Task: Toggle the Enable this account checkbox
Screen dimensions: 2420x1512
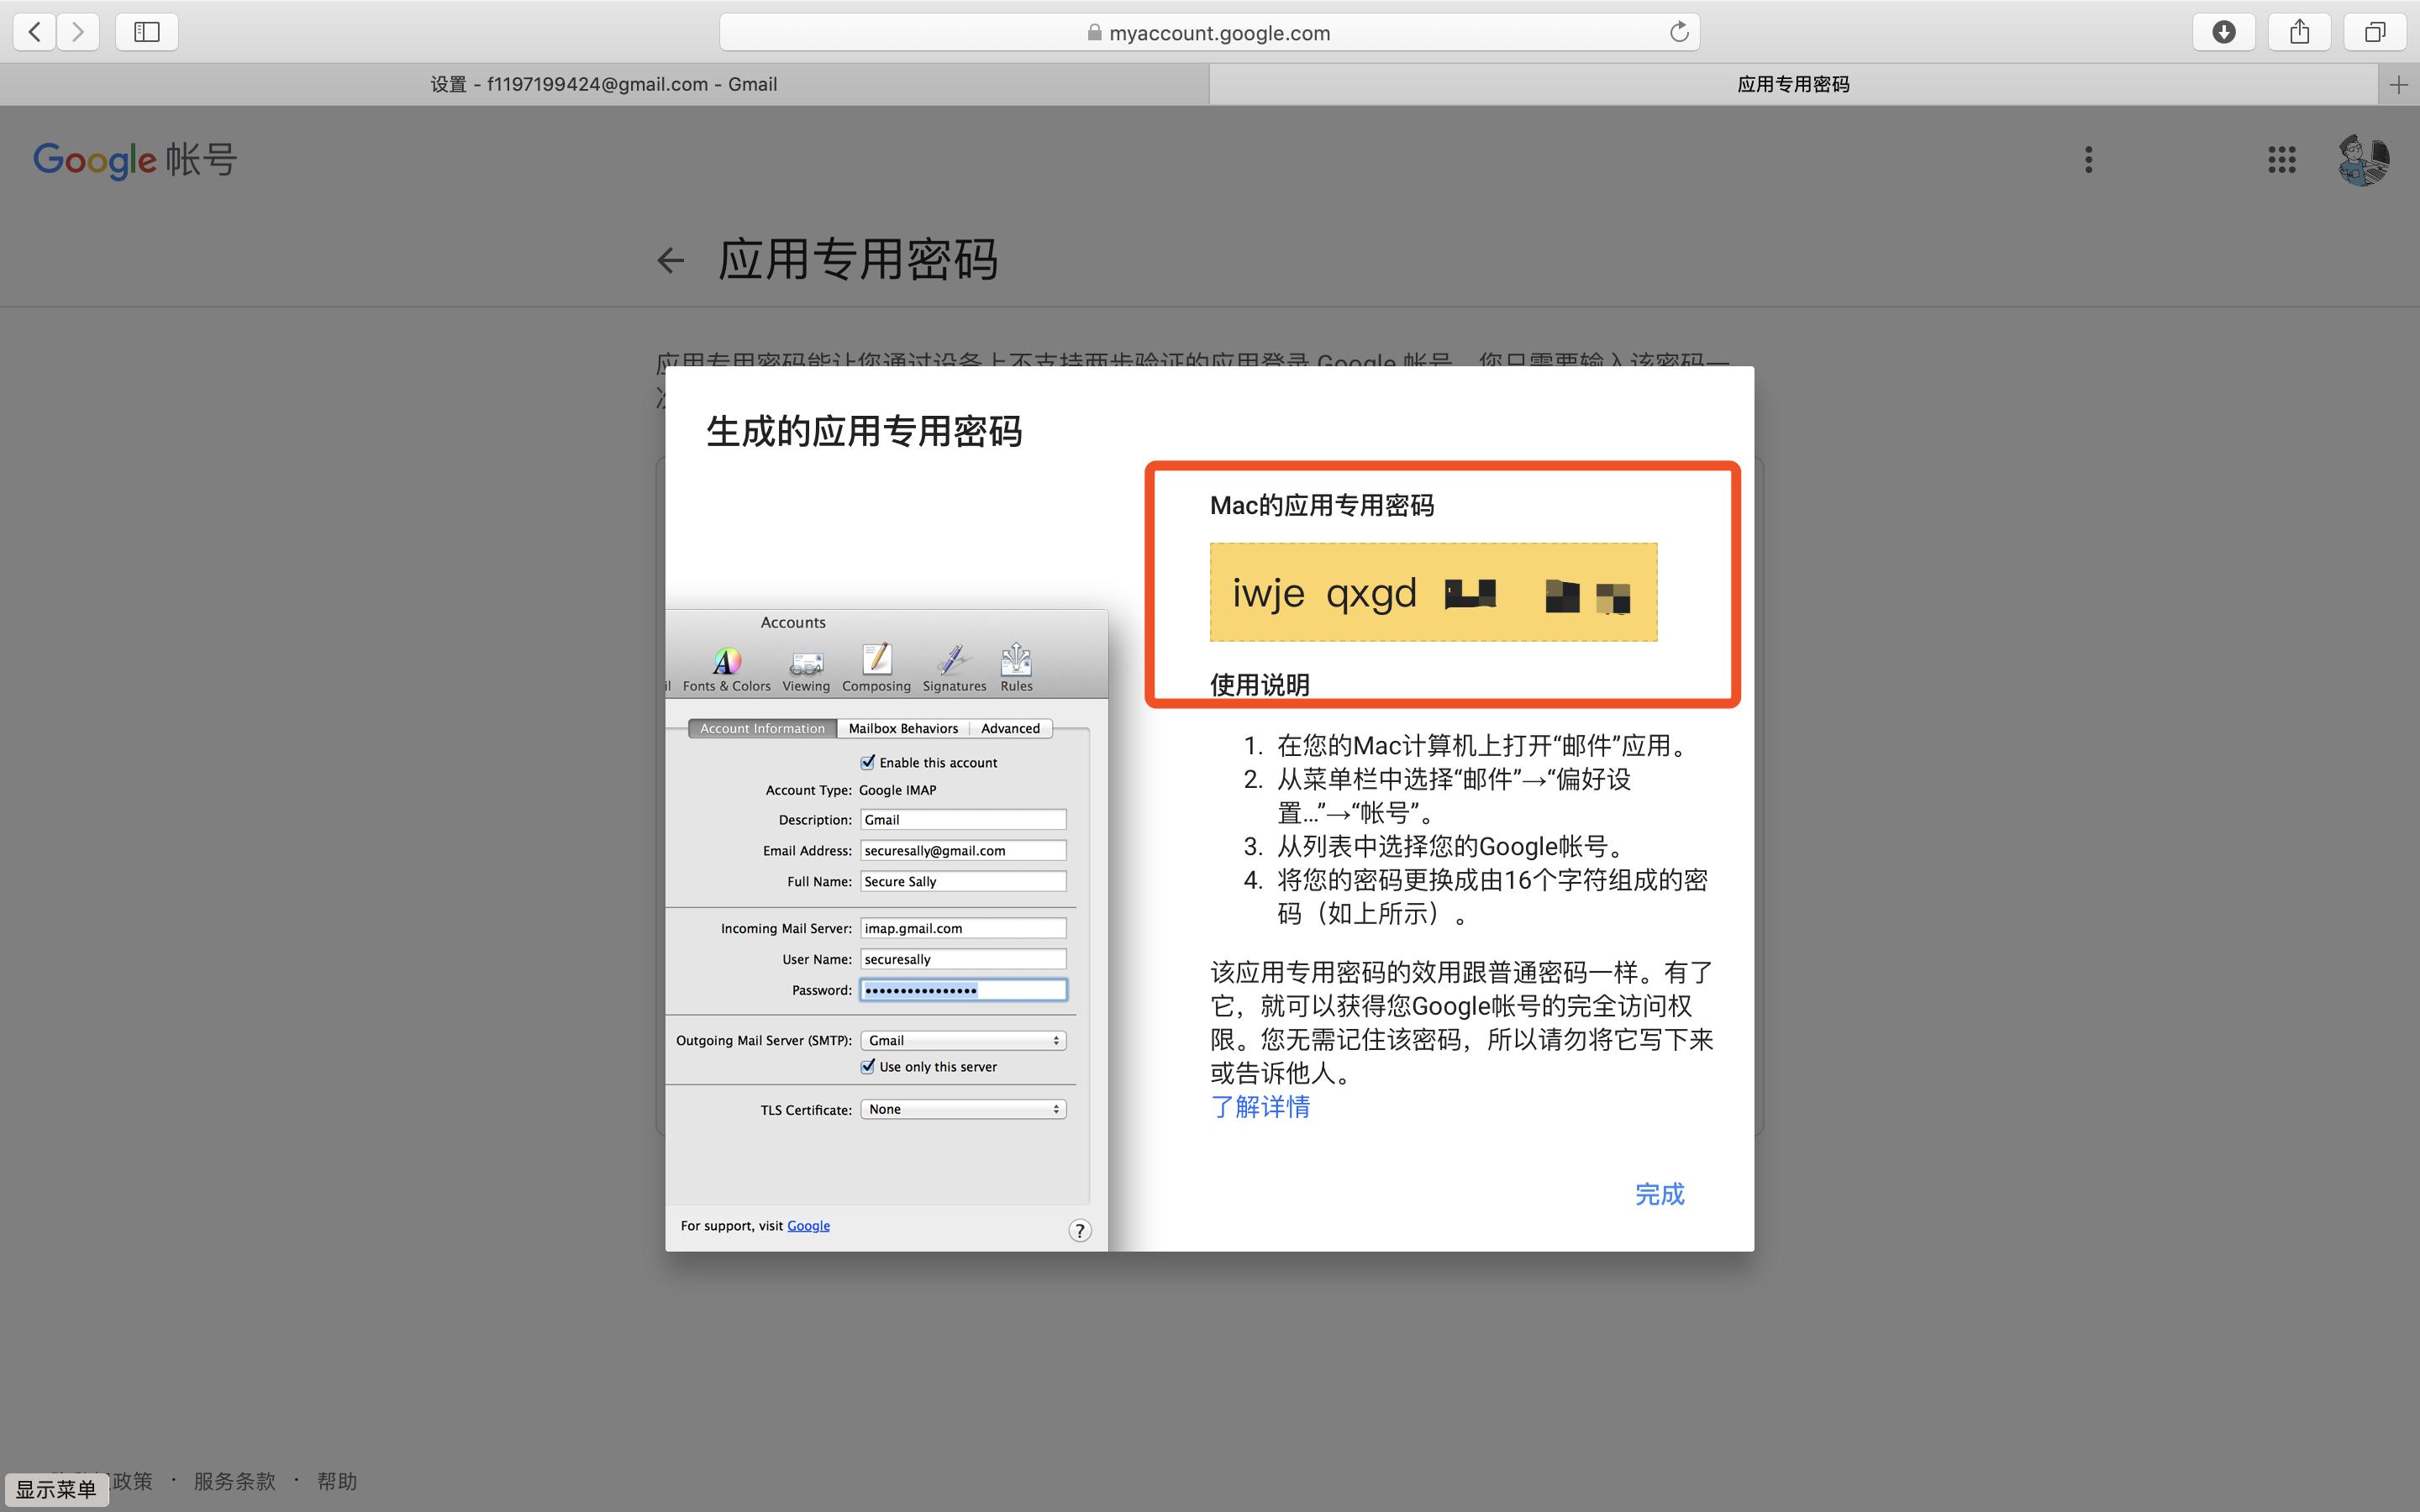Action: click(867, 762)
